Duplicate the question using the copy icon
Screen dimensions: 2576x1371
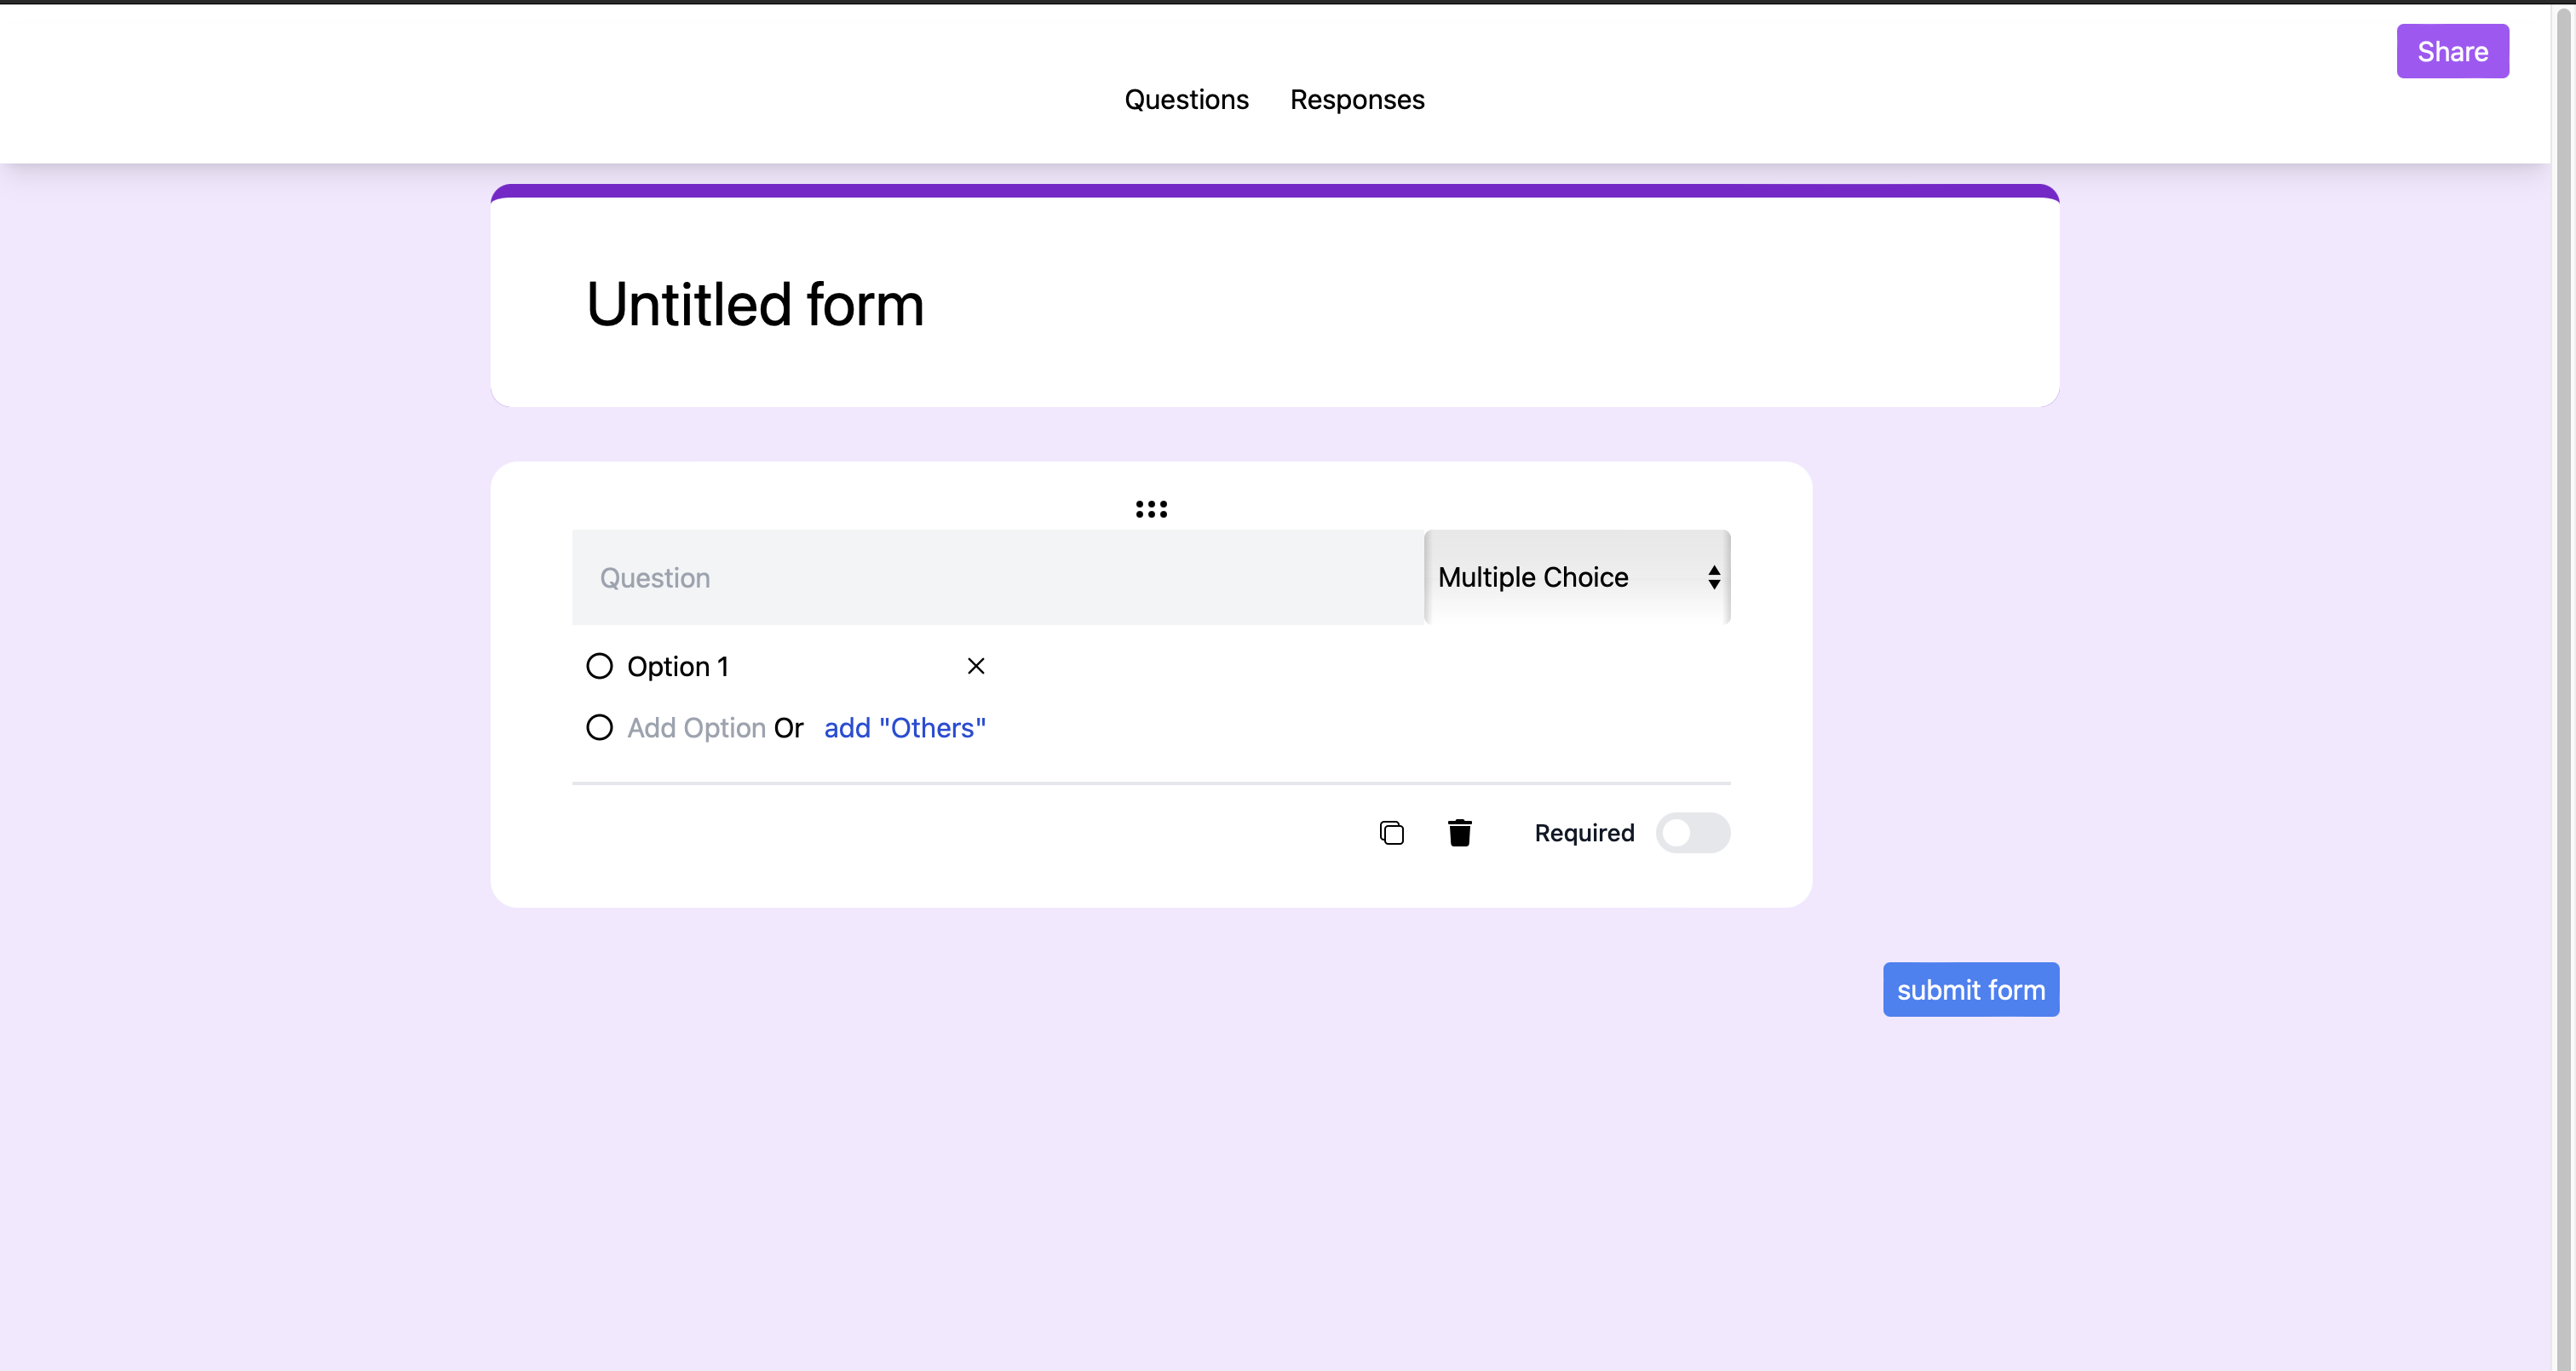click(x=1392, y=832)
